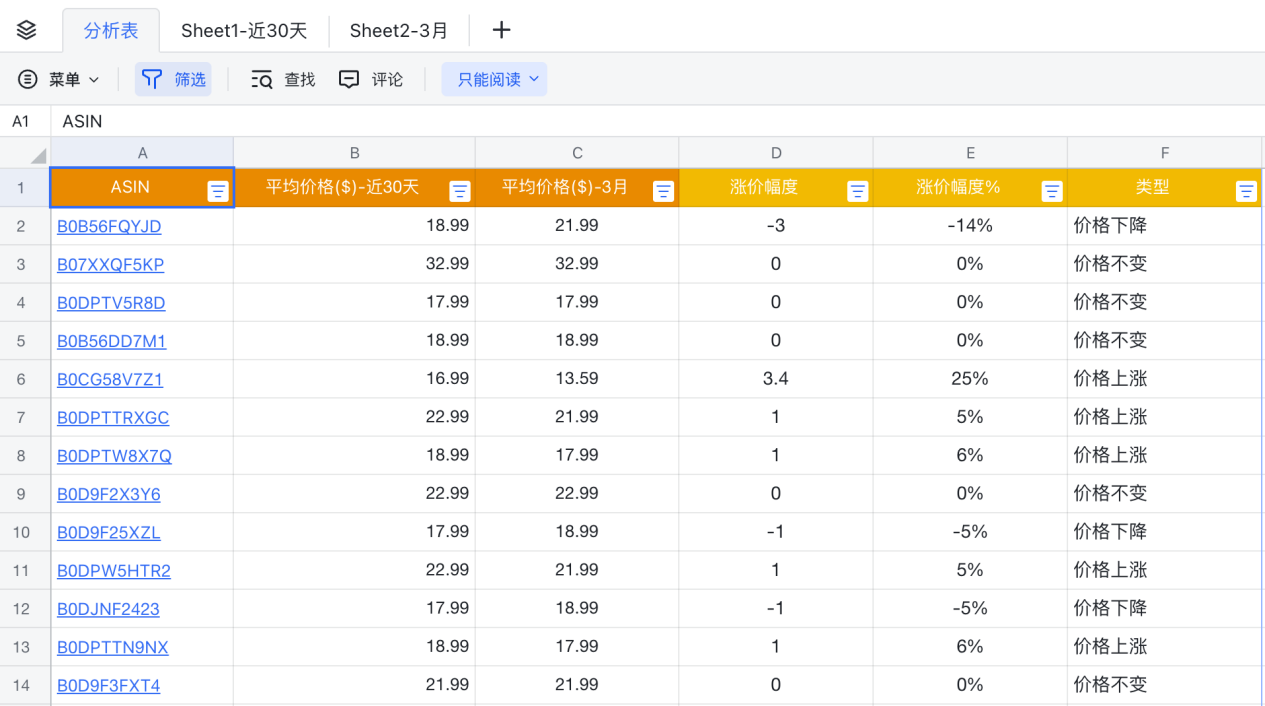Open filter dropdown for 平均价格($)-3月 column
The height and width of the screenshot is (706, 1265).
click(x=663, y=192)
